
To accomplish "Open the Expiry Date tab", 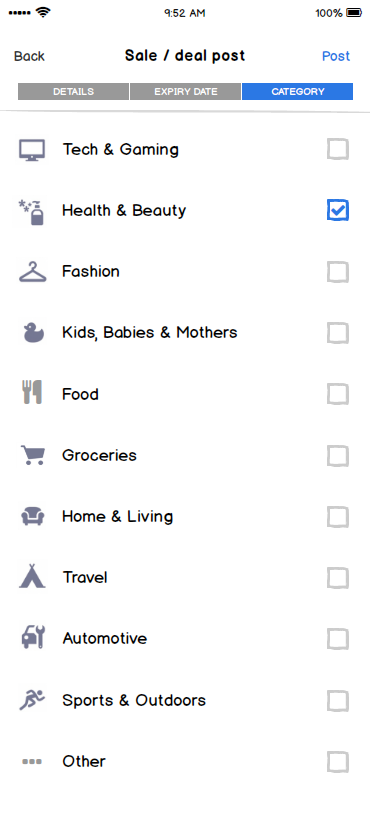I will 186,91.
